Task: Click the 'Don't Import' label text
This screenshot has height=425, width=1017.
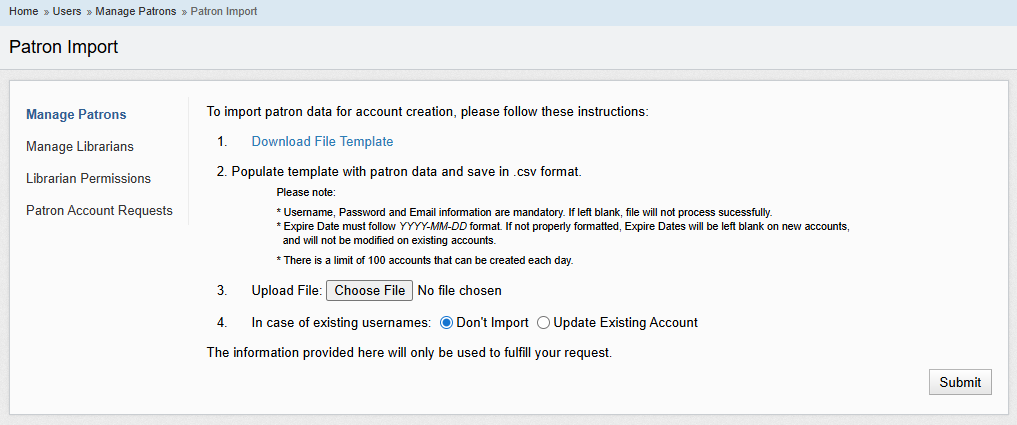Action: point(492,322)
